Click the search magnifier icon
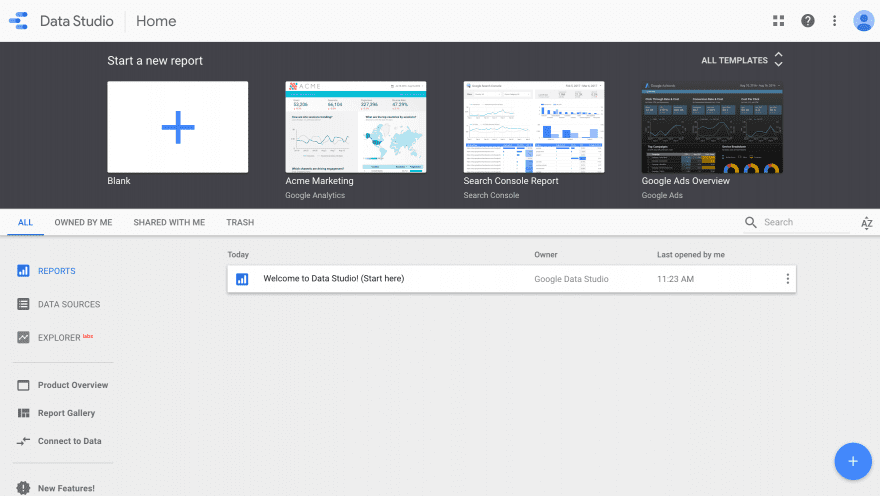 pyautogui.click(x=751, y=223)
